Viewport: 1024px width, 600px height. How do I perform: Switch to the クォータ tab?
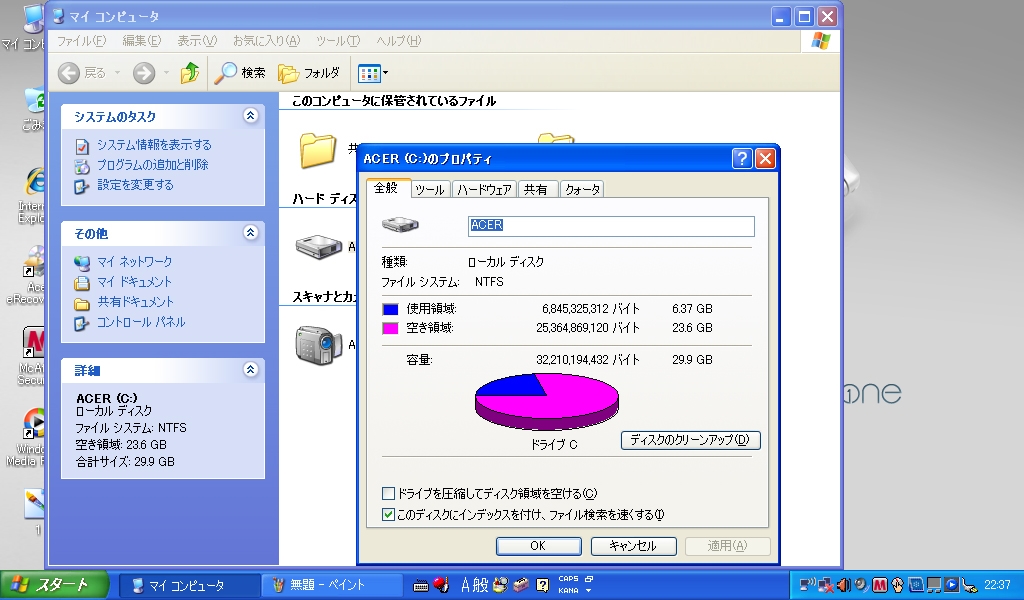tap(581, 189)
